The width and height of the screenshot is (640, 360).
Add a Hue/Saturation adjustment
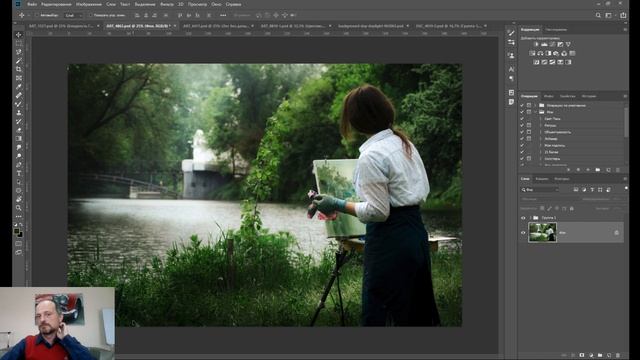point(532,53)
